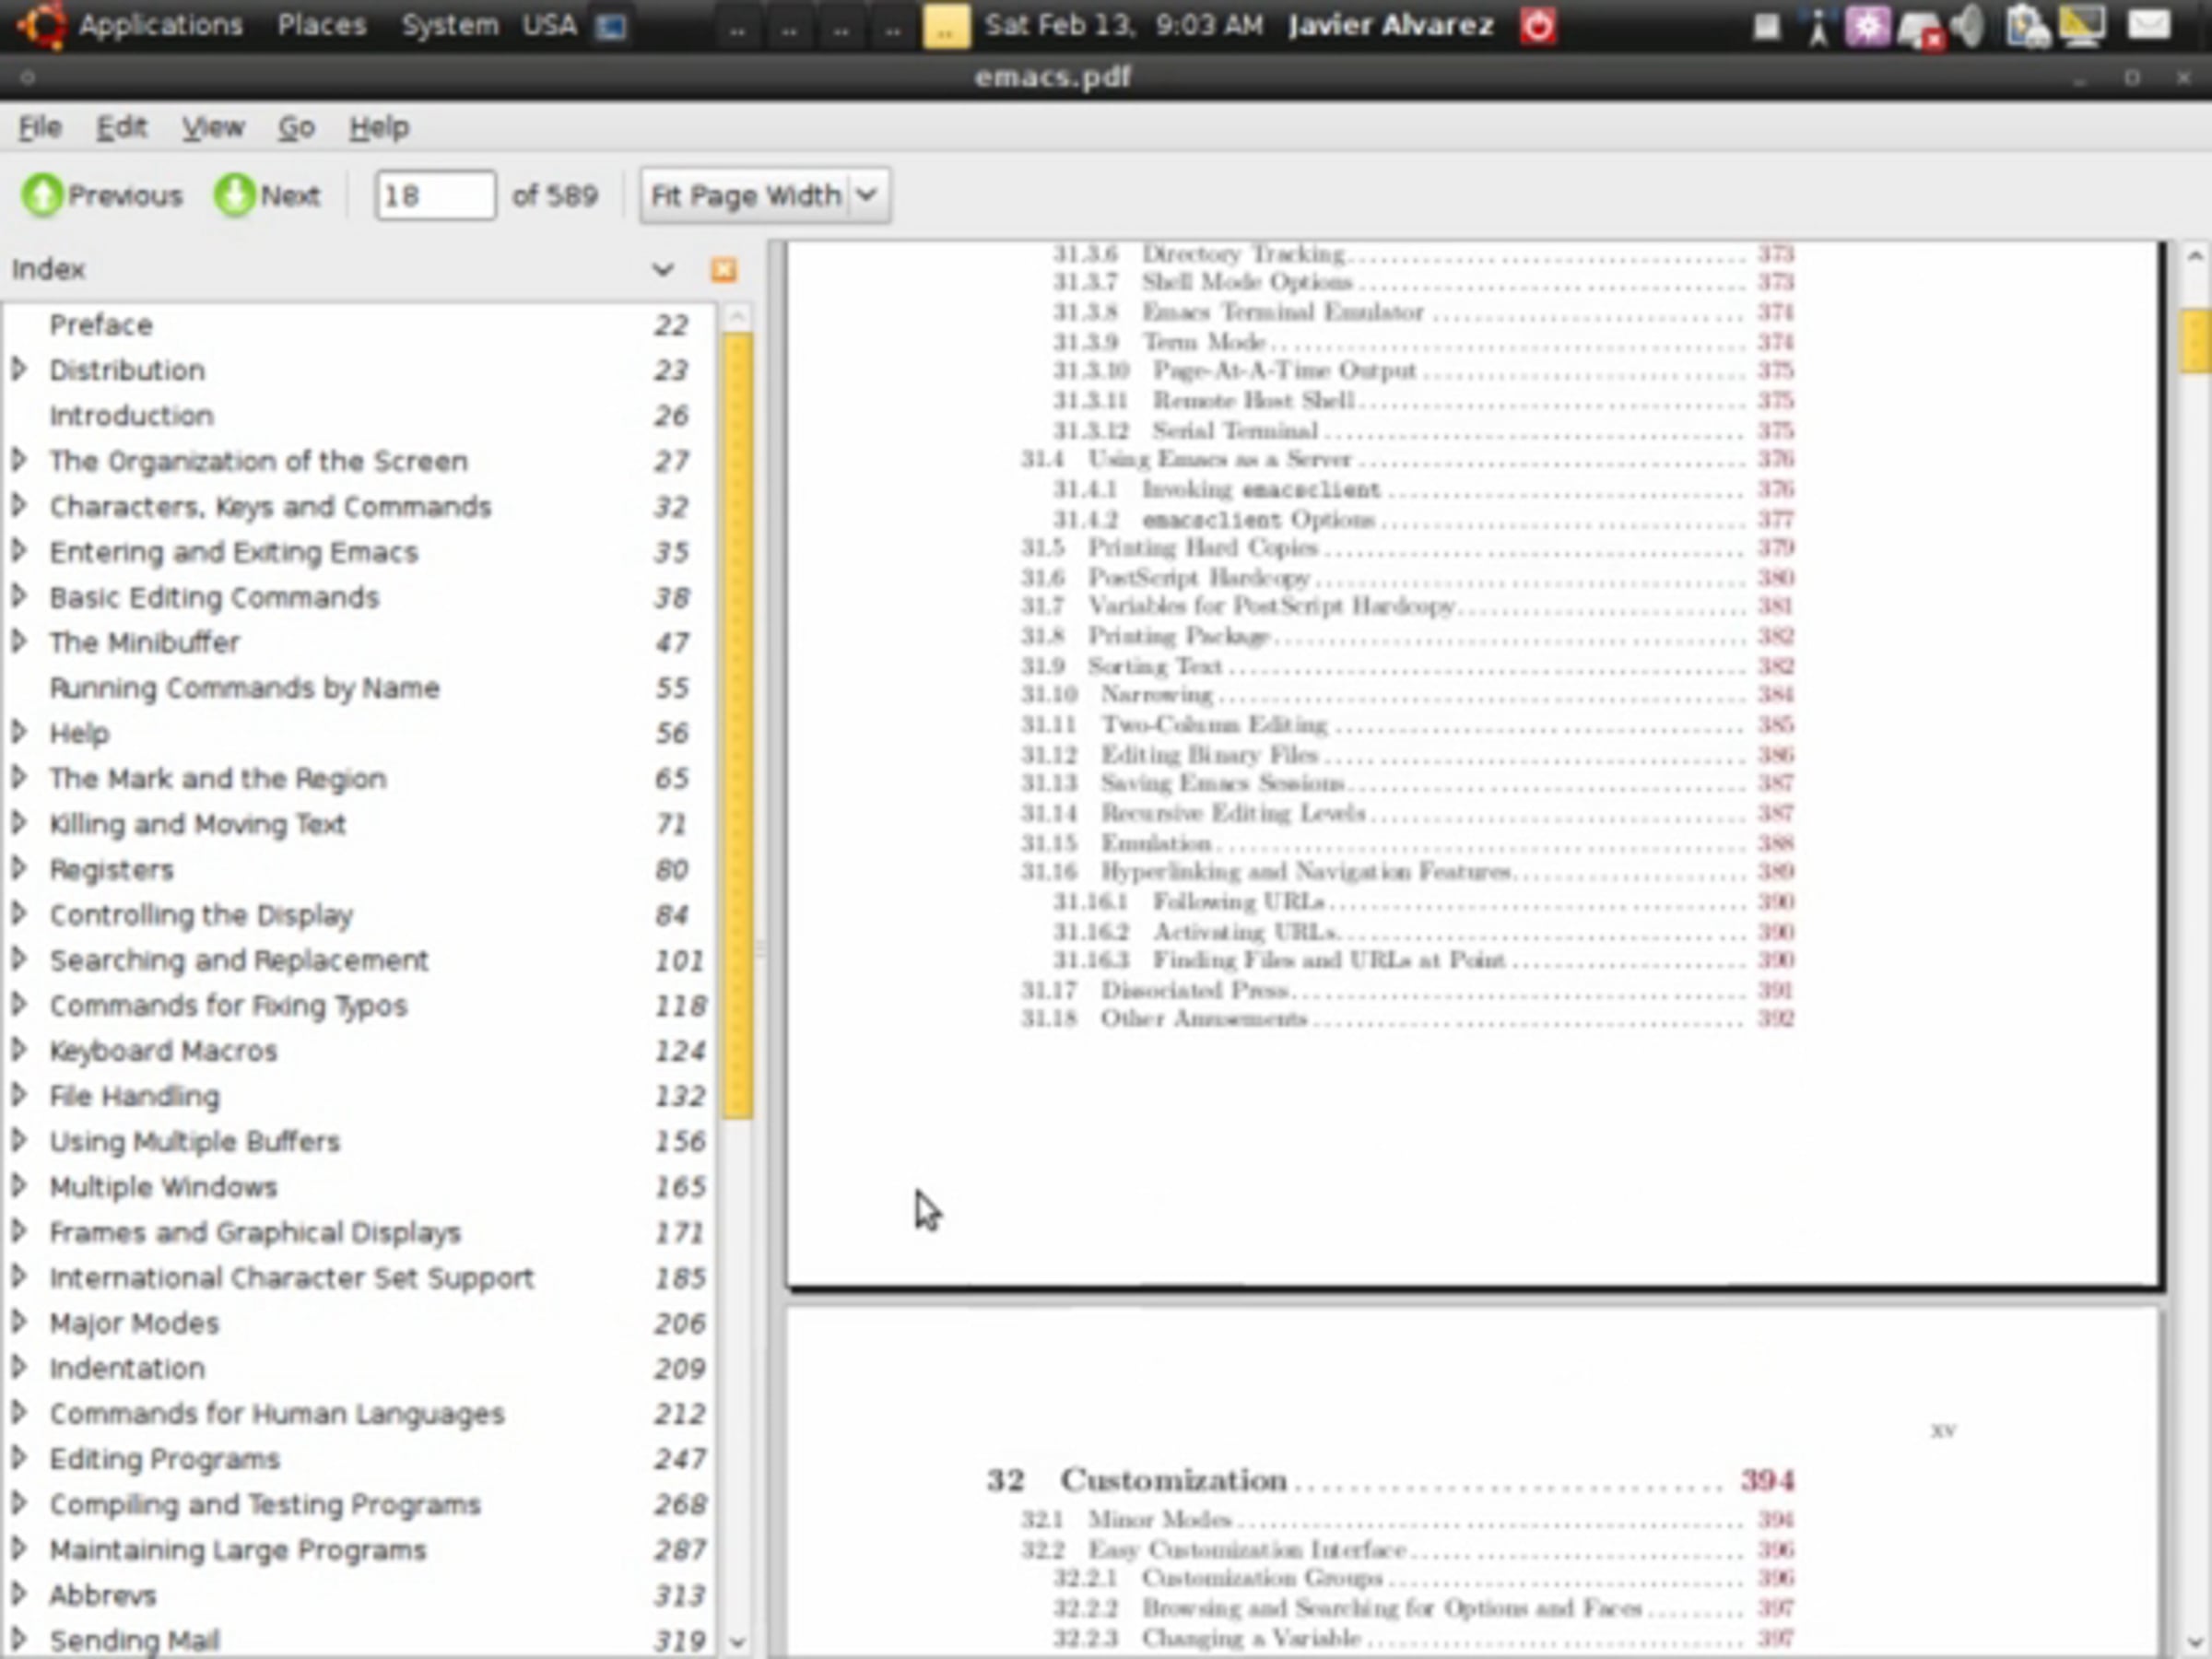Open the mail envelope icon in panel
Viewport: 2212px width, 1659px height.
[x=2149, y=24]
